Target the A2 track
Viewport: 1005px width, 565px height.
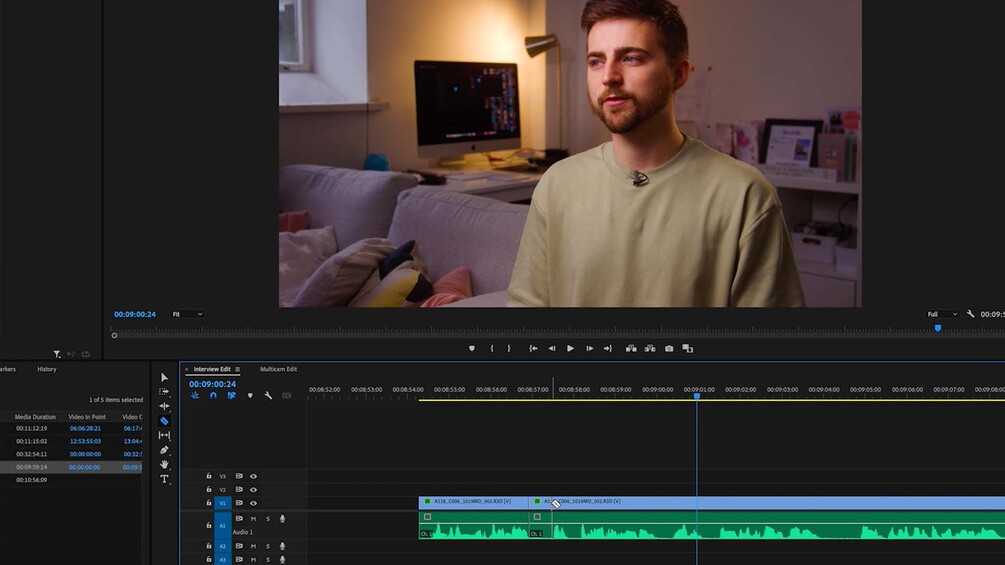222,546
